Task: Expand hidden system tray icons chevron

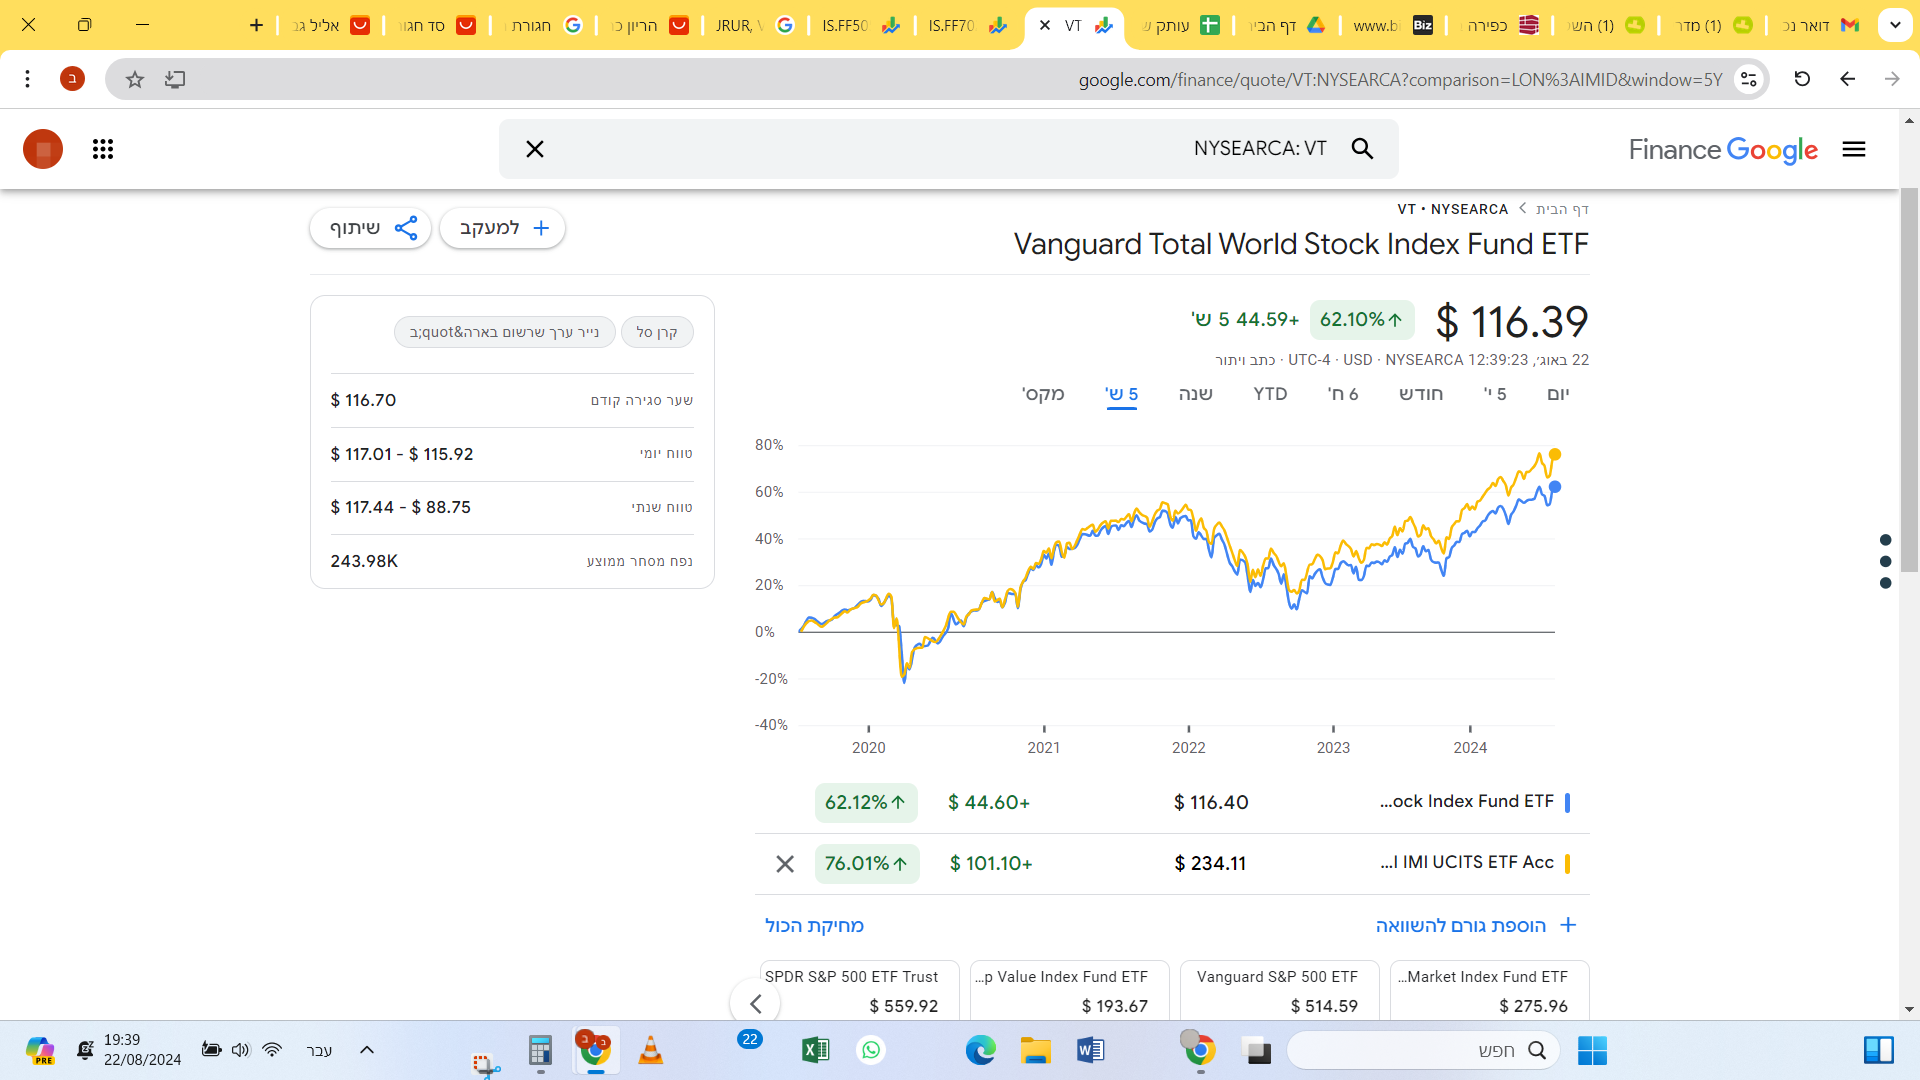Action: [x=367, y=1050]
